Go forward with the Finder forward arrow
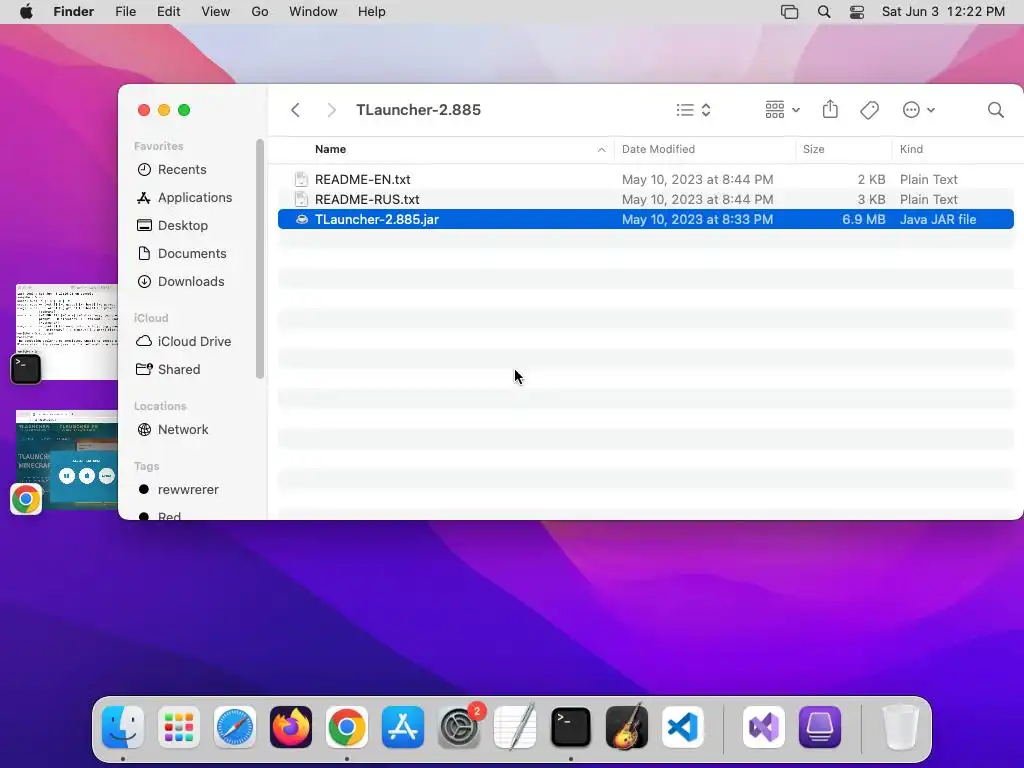This screenshot has width=1024, height=768. [x=331, y=110]
